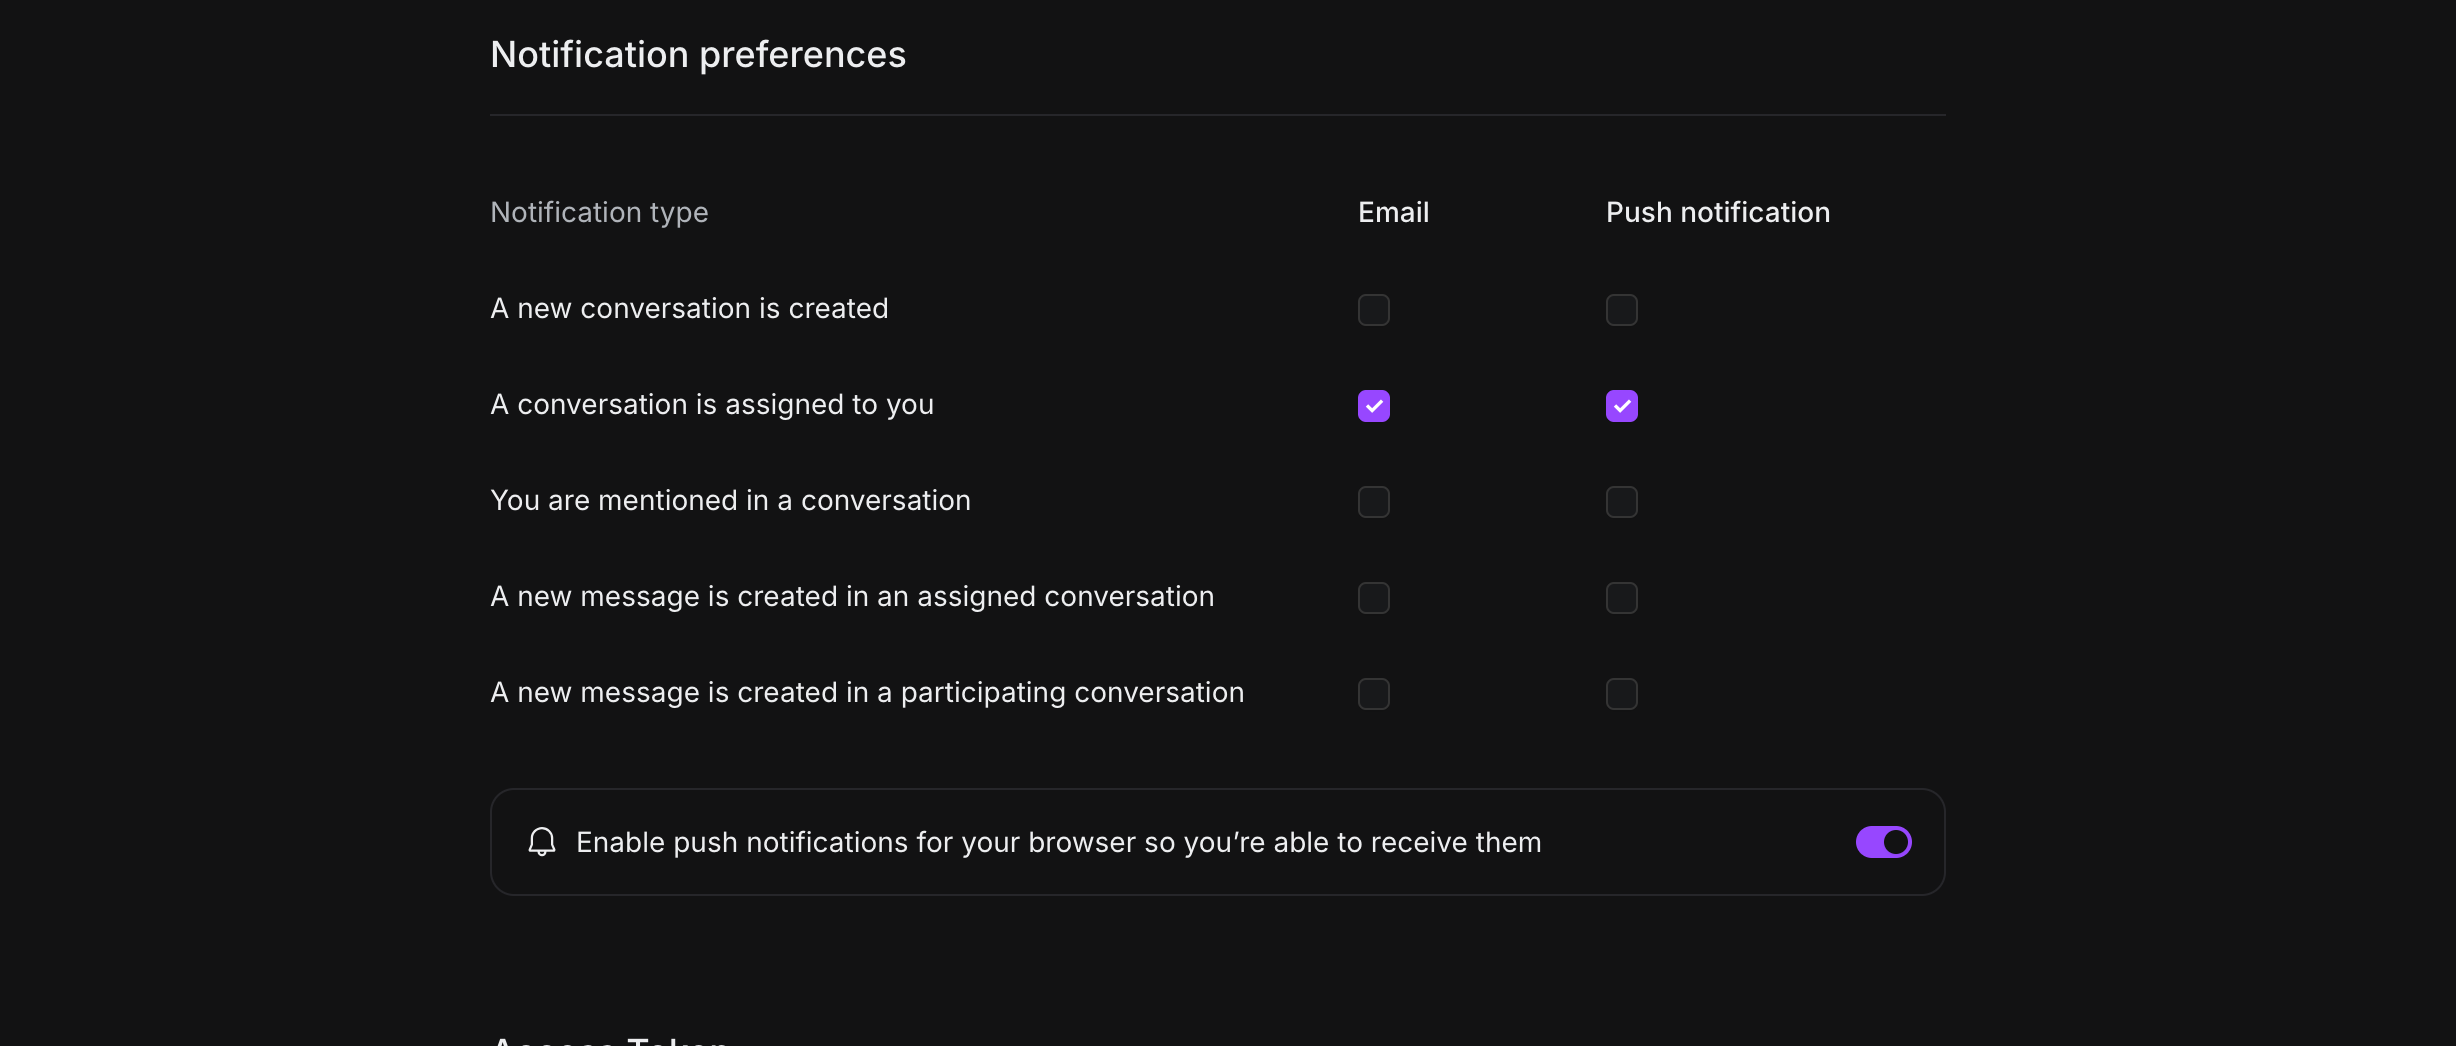Click the Email column header
The height and width of the screenshot is (1046, 2456).
click(x=1393, y=212)
